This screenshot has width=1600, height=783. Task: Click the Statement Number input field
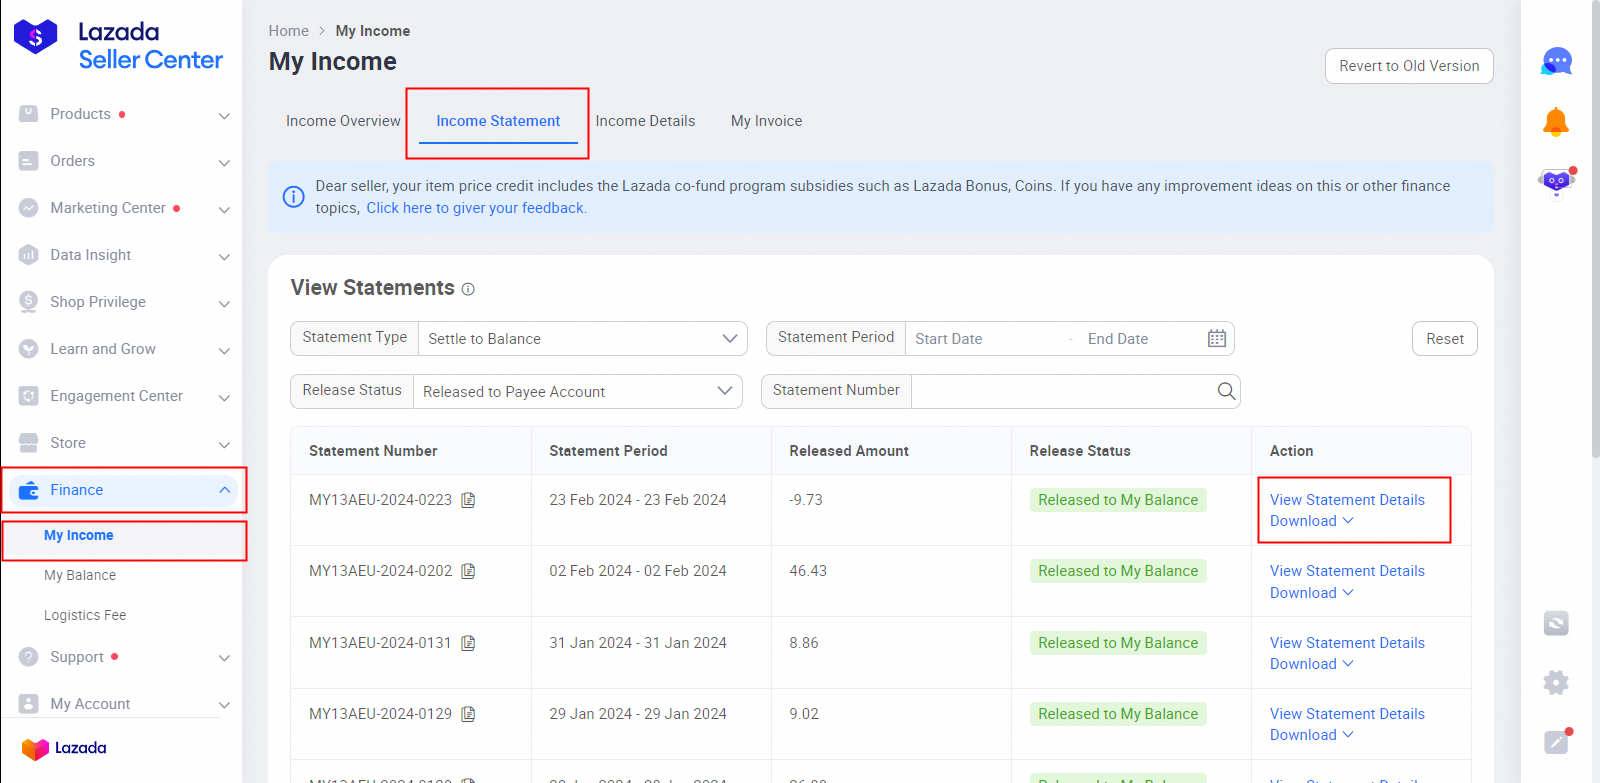pos(1060,391)
